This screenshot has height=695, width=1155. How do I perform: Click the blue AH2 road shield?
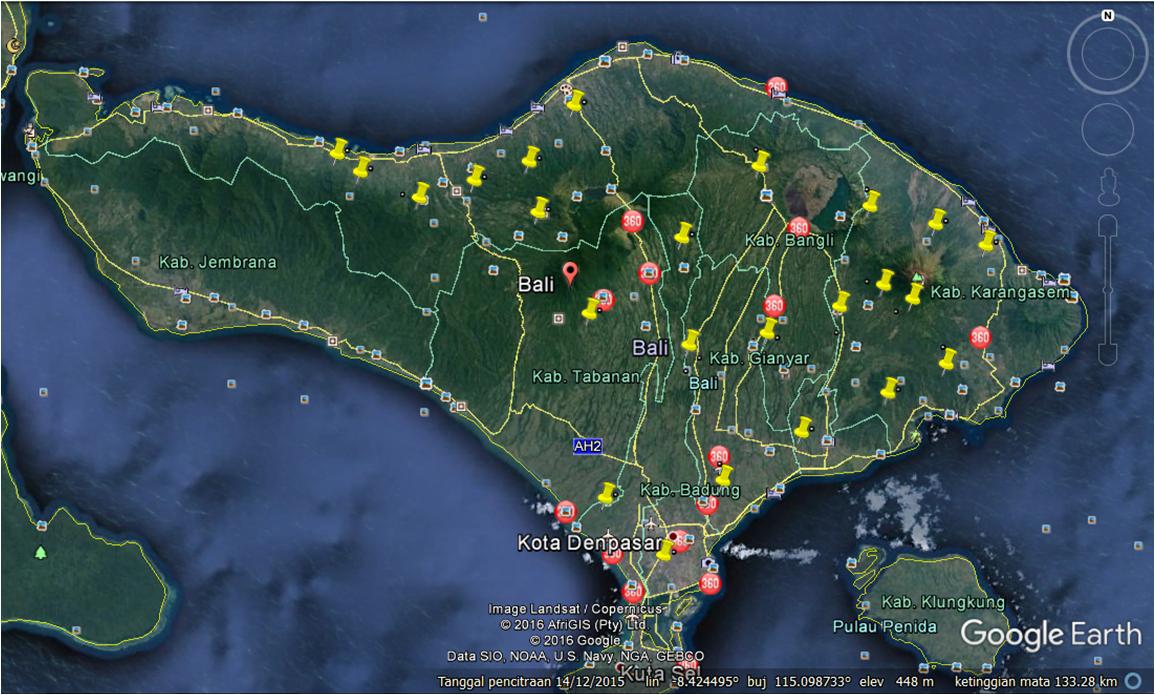tap(587, 446)
